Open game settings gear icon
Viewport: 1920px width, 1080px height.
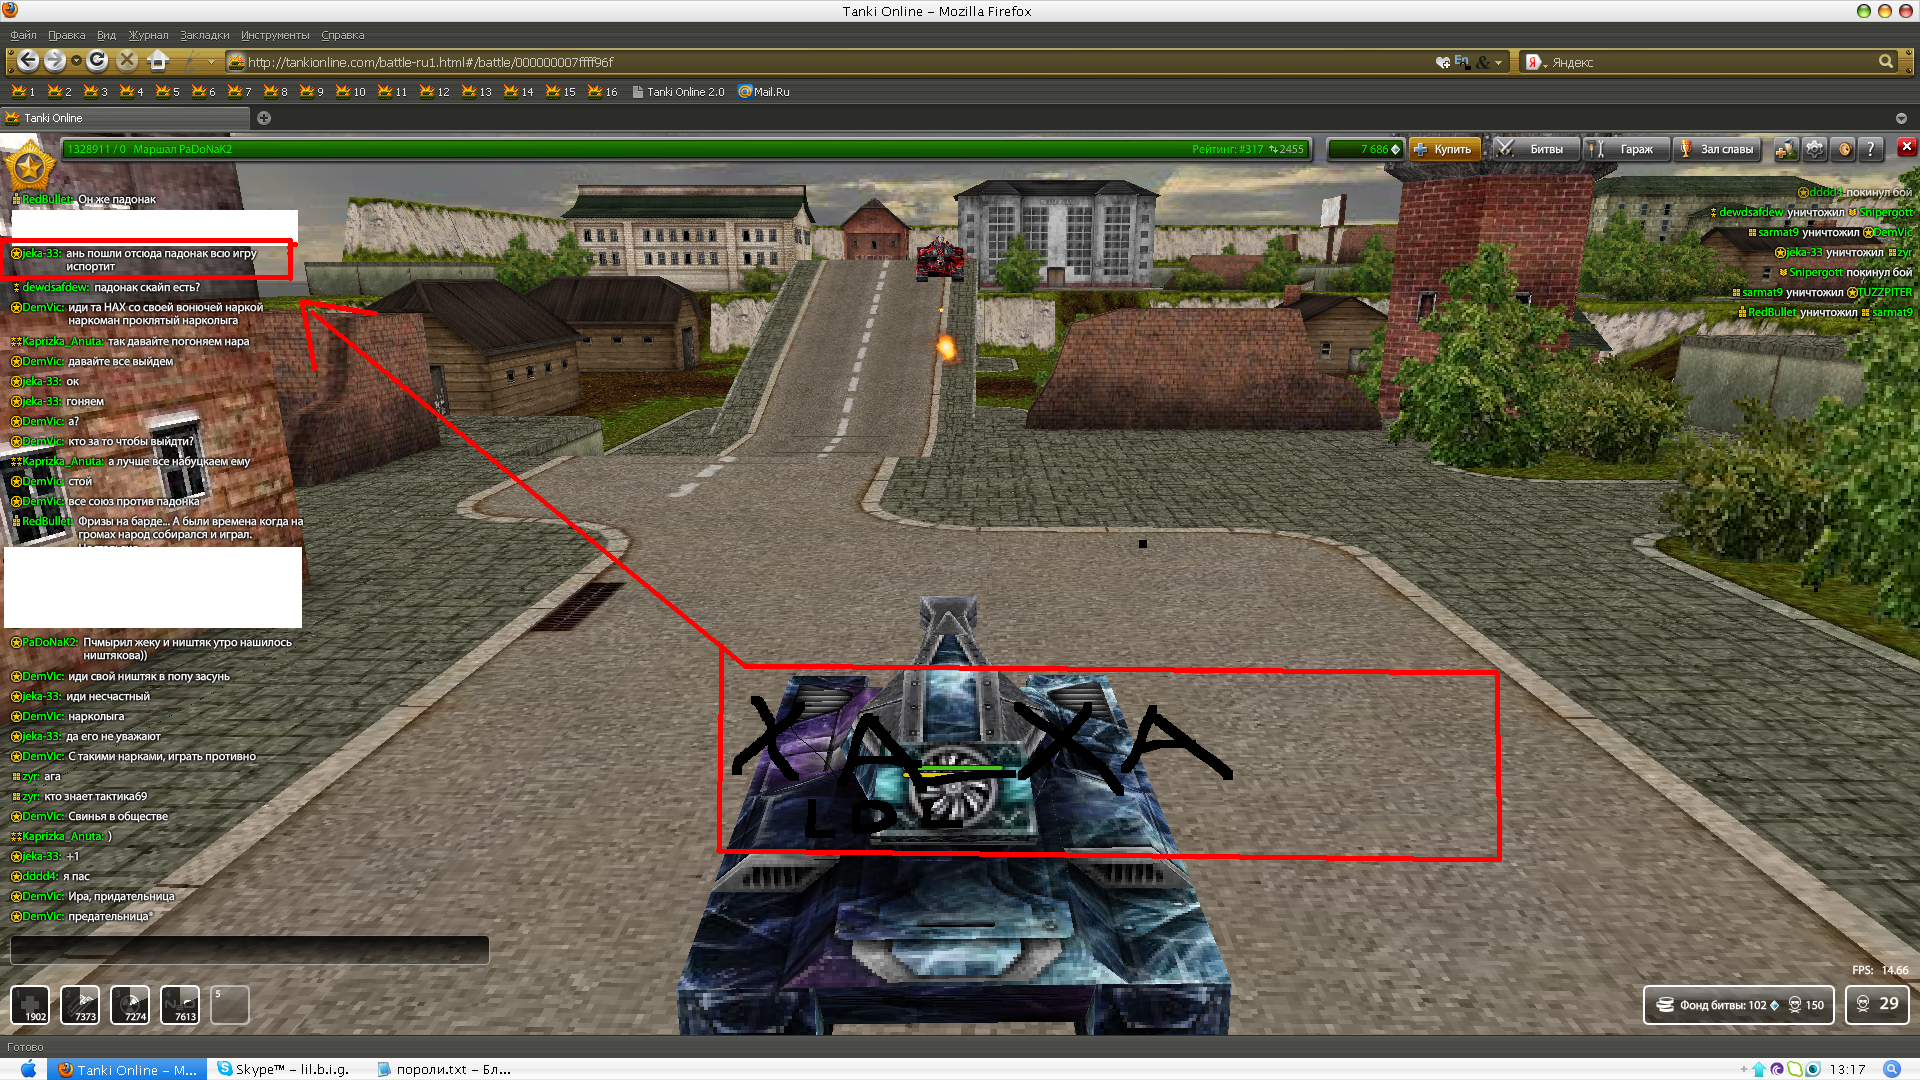(x=1815, y=149)
